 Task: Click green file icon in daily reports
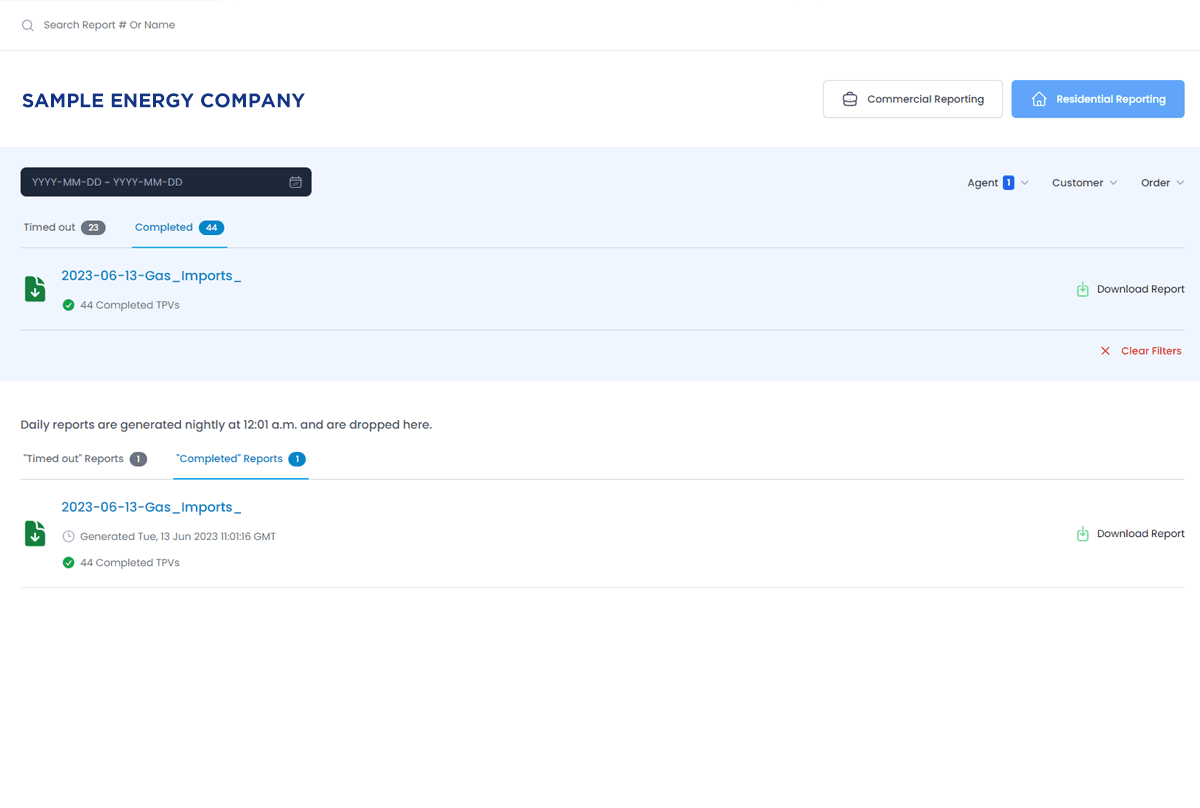[35, 533]
